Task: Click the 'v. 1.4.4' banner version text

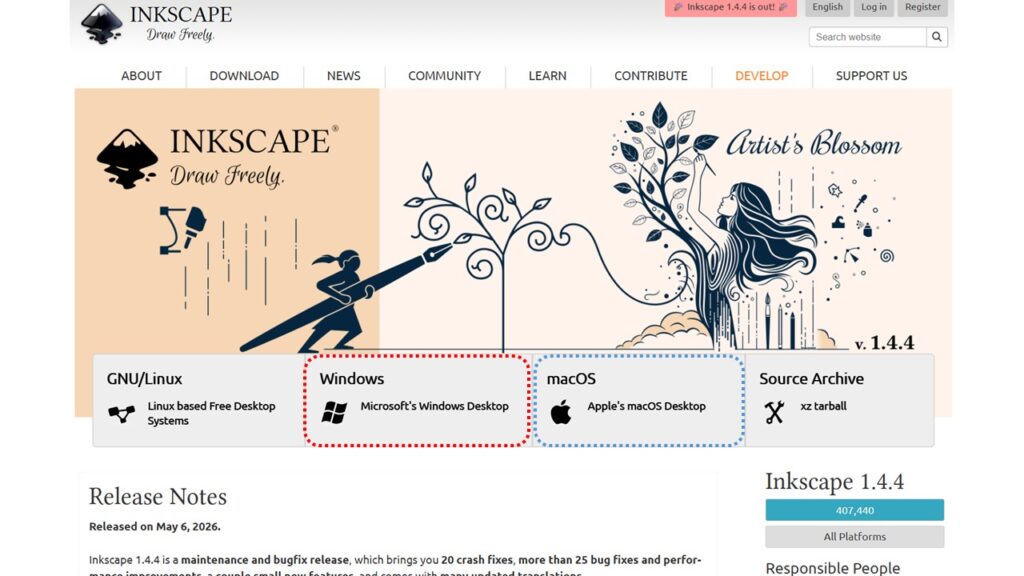Action: click(x=884, y=343)
